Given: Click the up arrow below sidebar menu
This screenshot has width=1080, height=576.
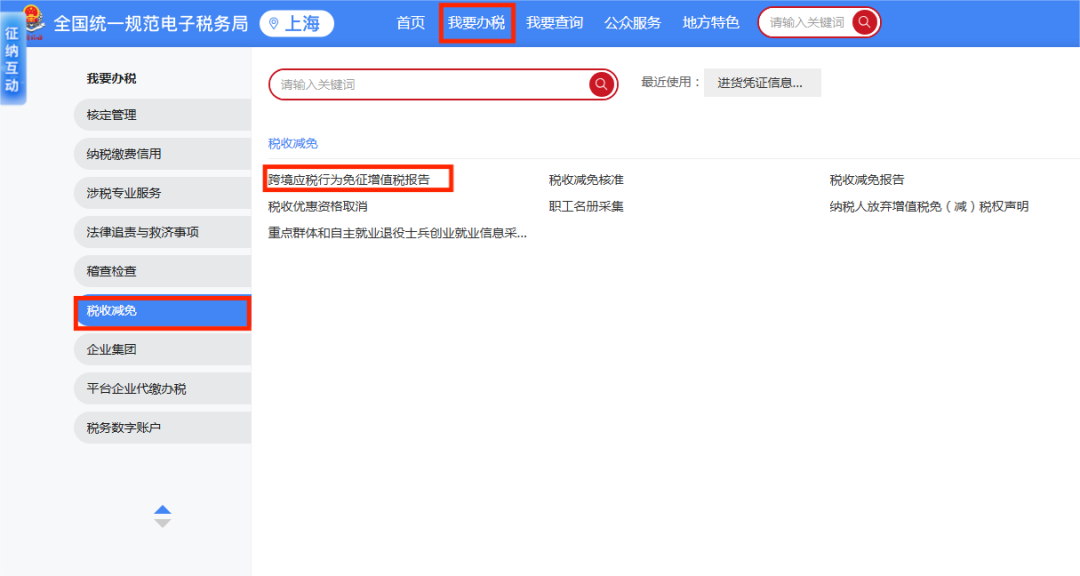Looking at the screenshot, I should point(162,510).
